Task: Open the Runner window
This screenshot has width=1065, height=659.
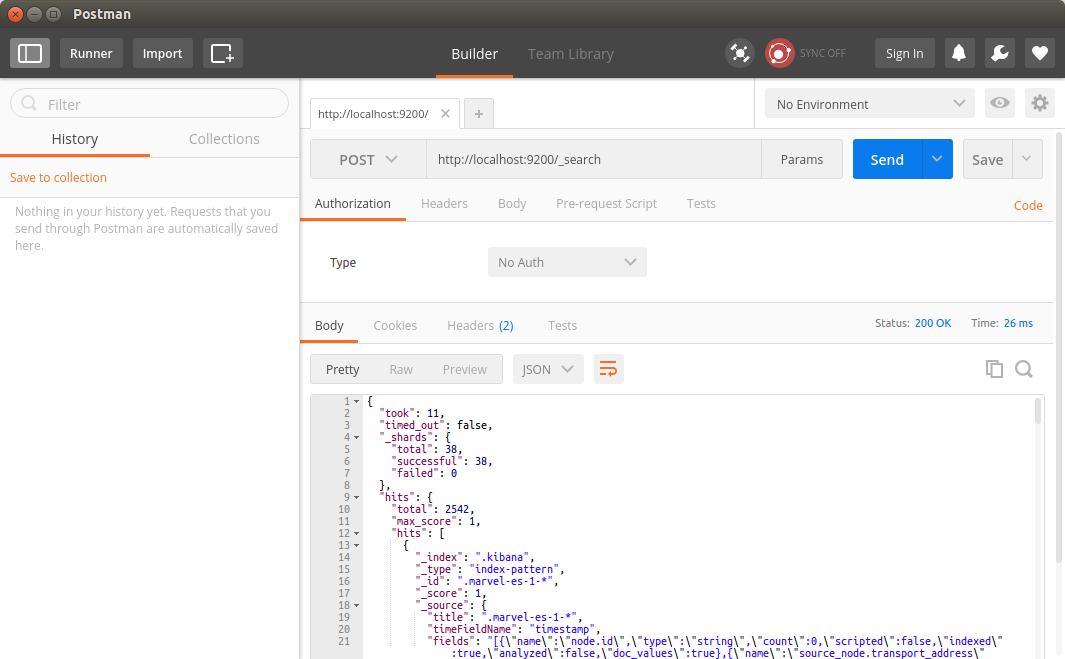Action: 91,53
